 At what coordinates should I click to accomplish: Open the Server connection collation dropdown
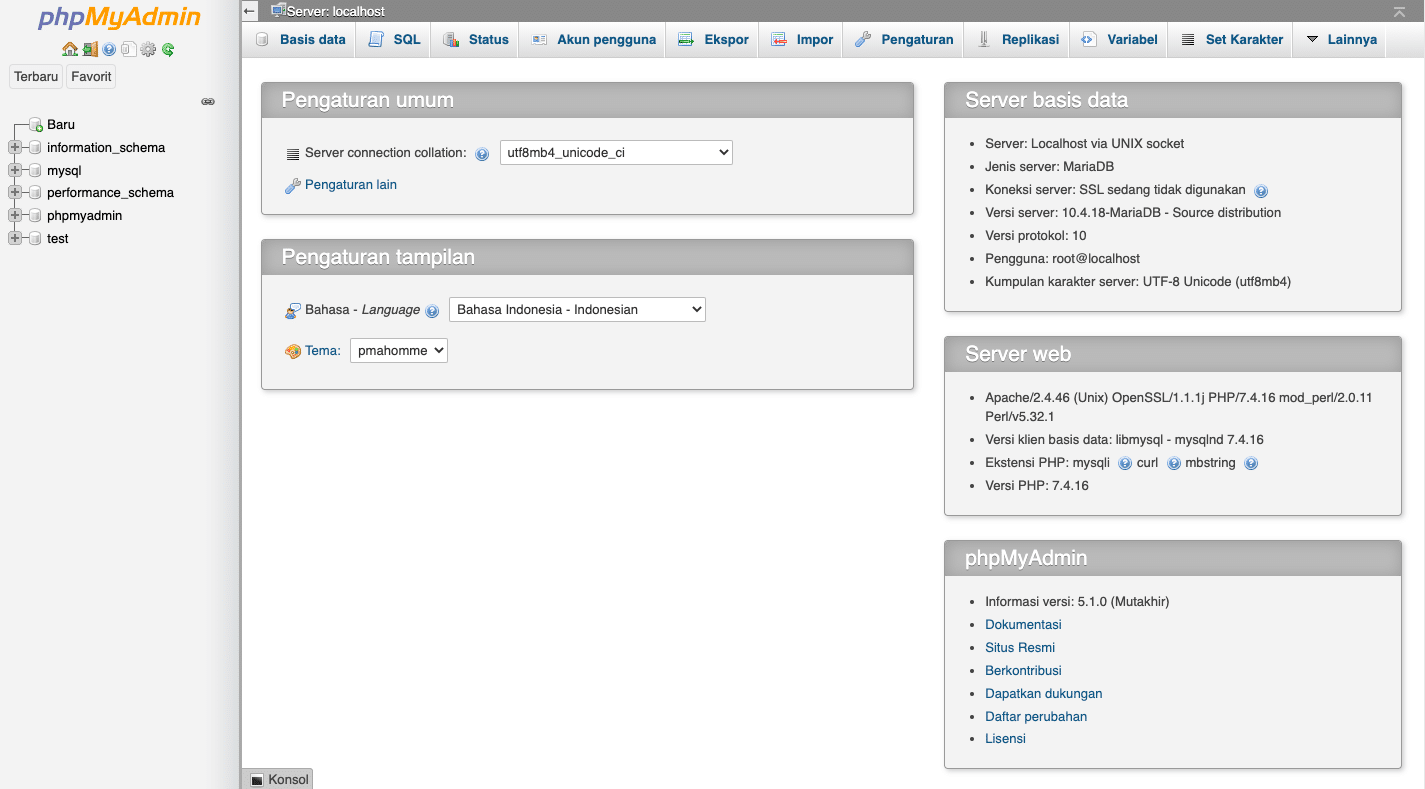pos(616,153)
